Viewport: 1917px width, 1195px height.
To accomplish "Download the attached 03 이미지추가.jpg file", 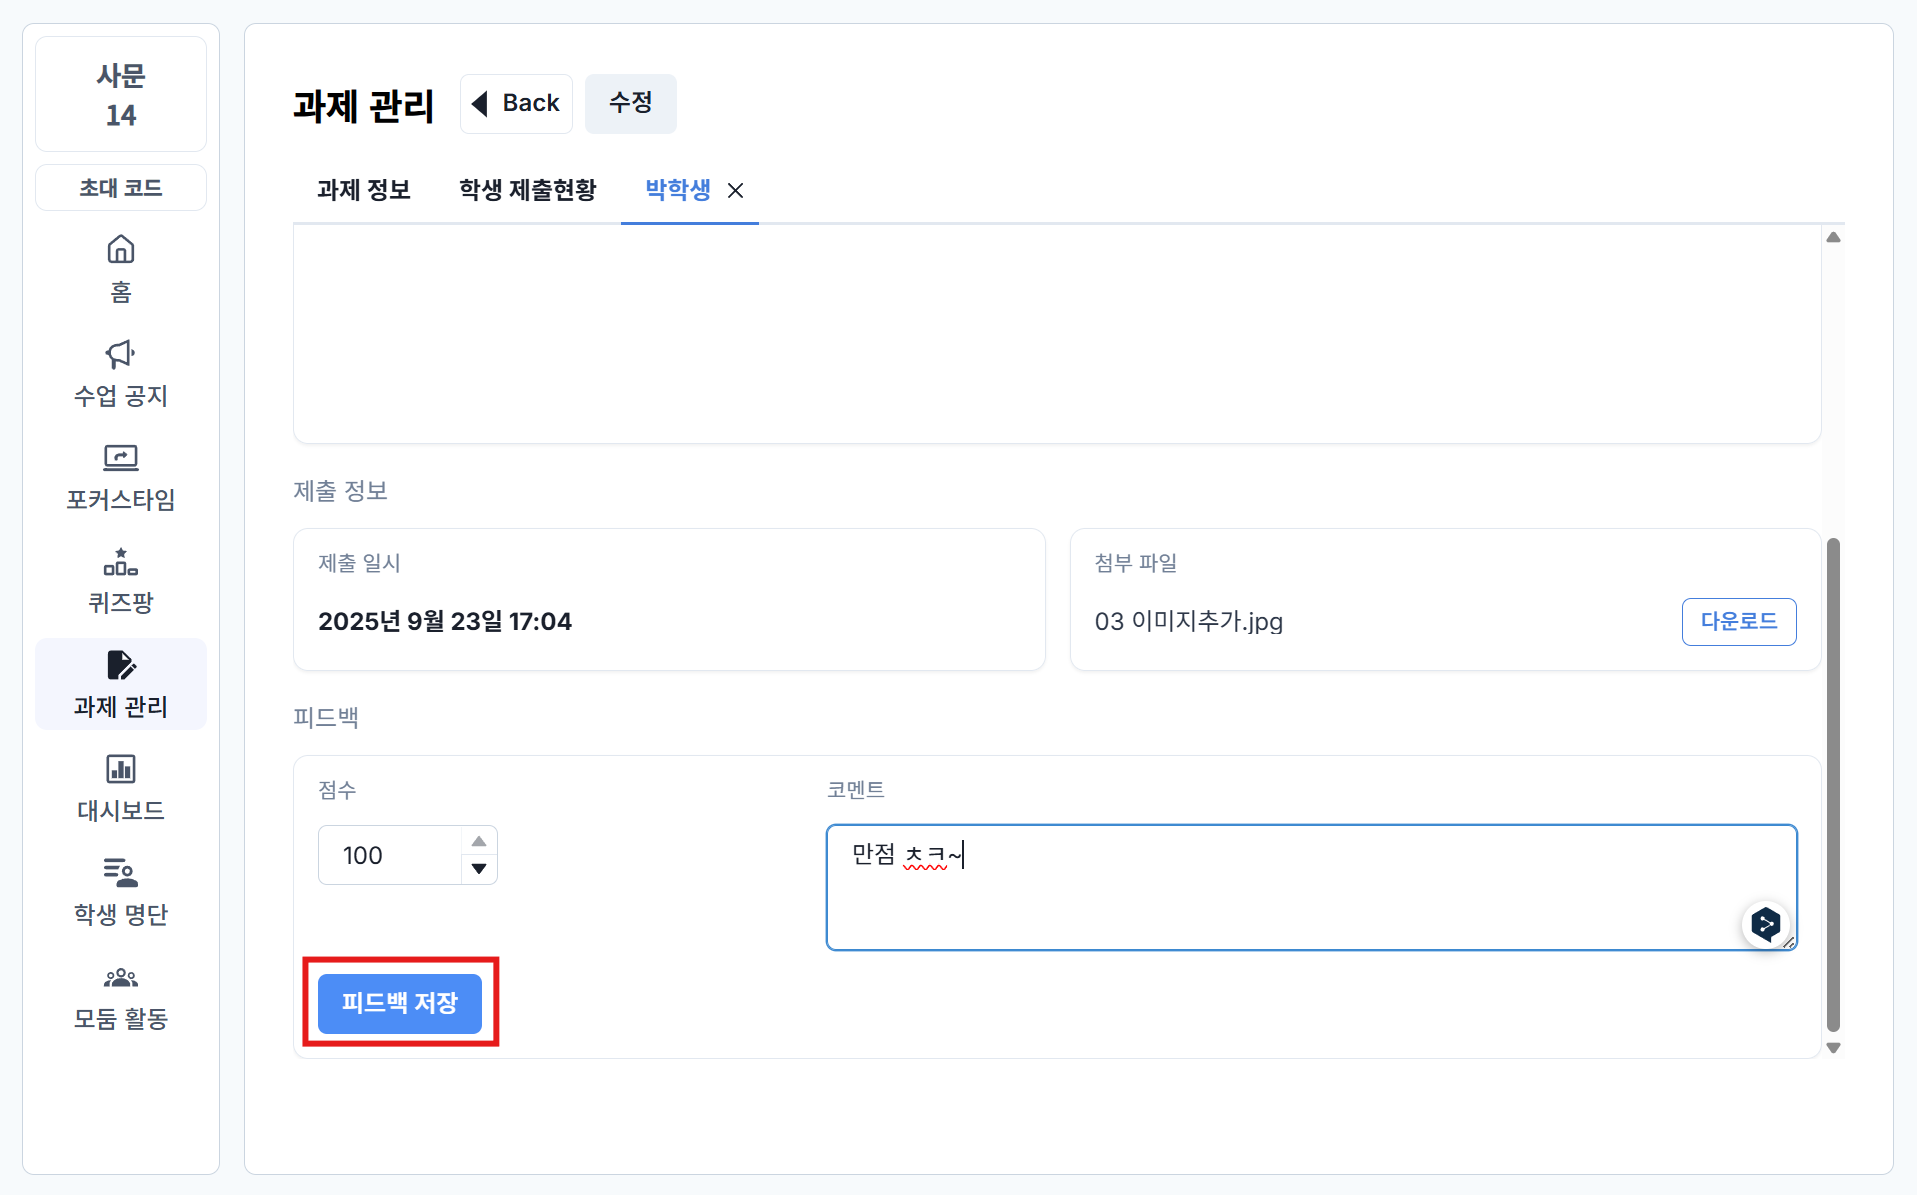I will click(1738, 621).
